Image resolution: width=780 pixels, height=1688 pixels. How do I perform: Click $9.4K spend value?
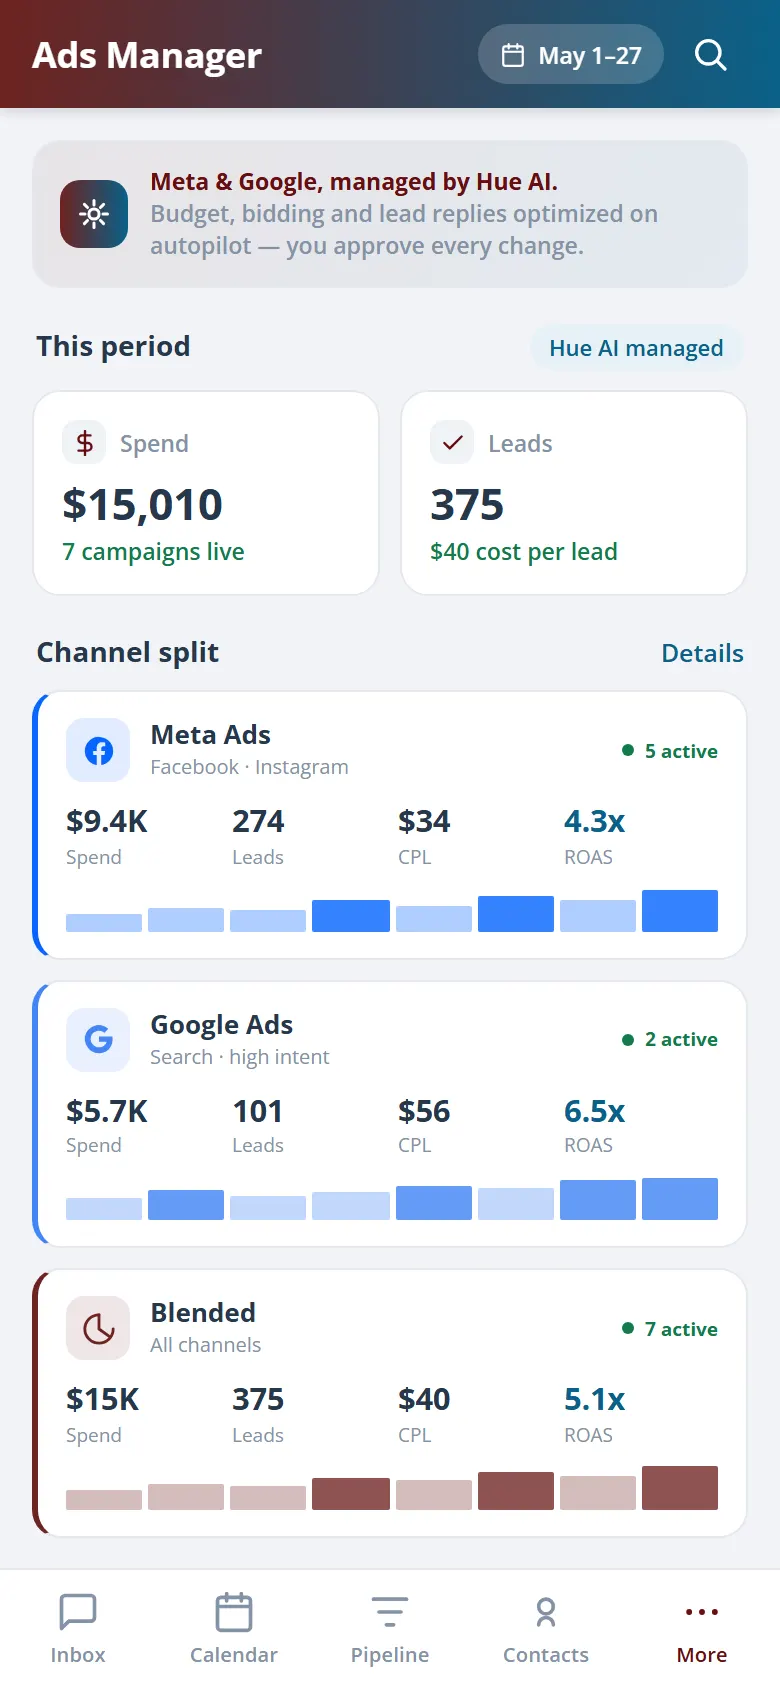click(x=107, y=822)
